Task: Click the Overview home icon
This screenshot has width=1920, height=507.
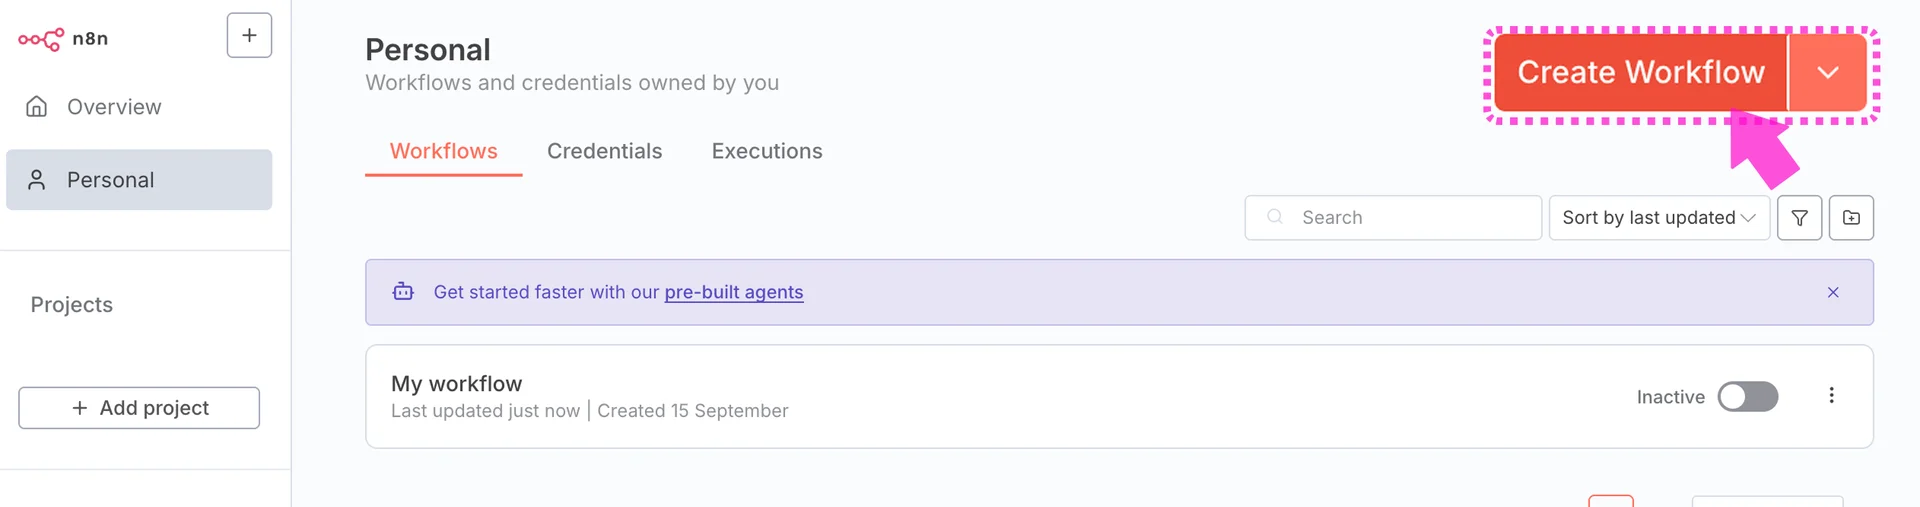Action: coord(37,107)
